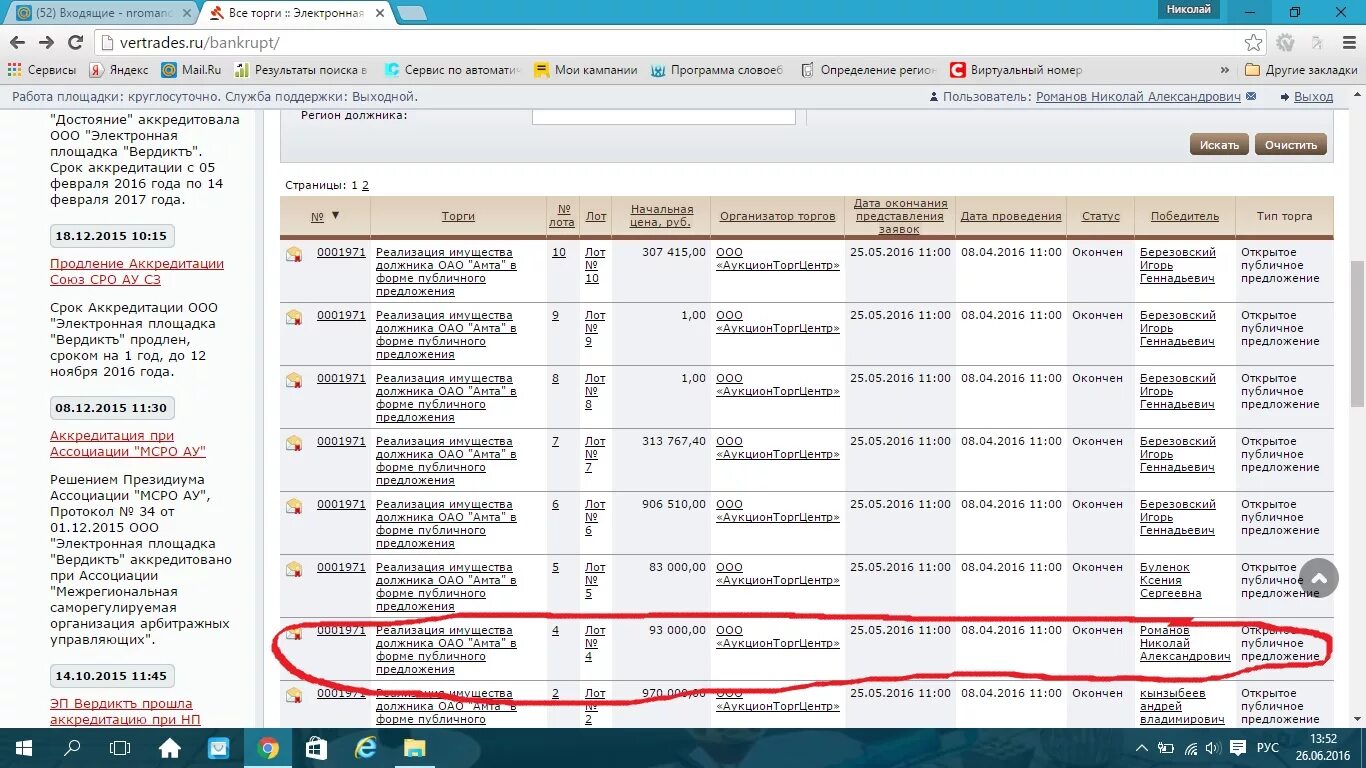Open Chrome from the taskbar

coord(267,747)
